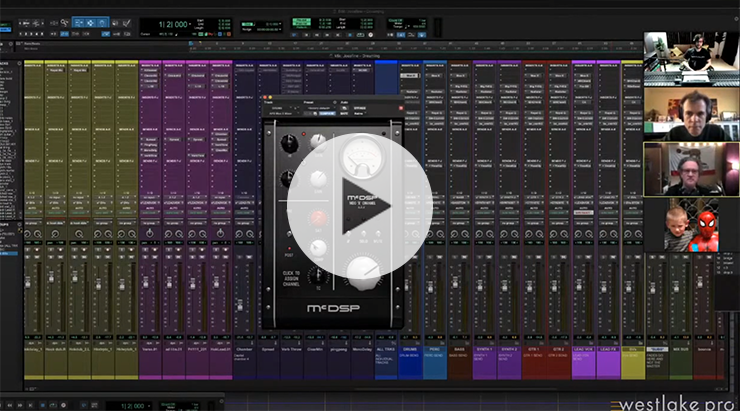This screenshot has width=740, height=412.
Task: Solo the LEAD VOX track
Action: [579, 257]
